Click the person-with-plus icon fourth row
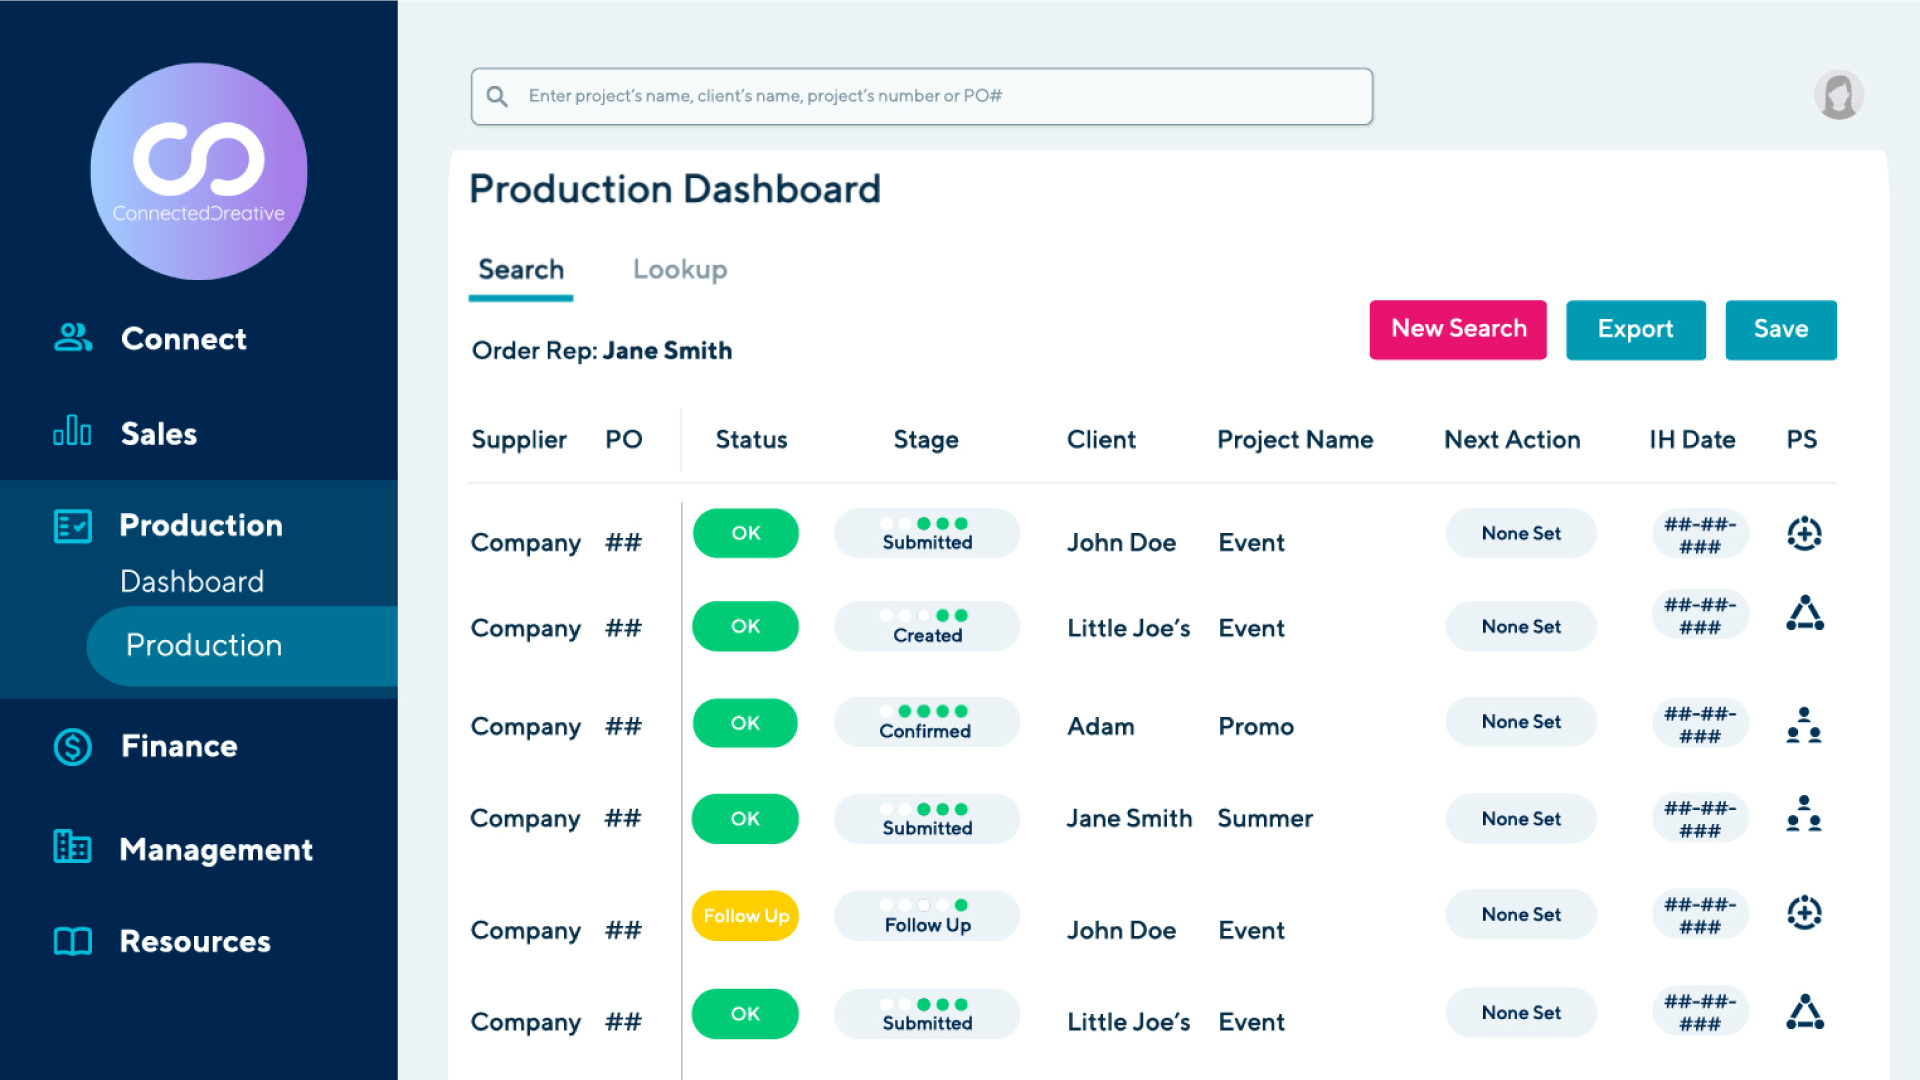This screenshot has height=1080, width=1920. 1804,818
